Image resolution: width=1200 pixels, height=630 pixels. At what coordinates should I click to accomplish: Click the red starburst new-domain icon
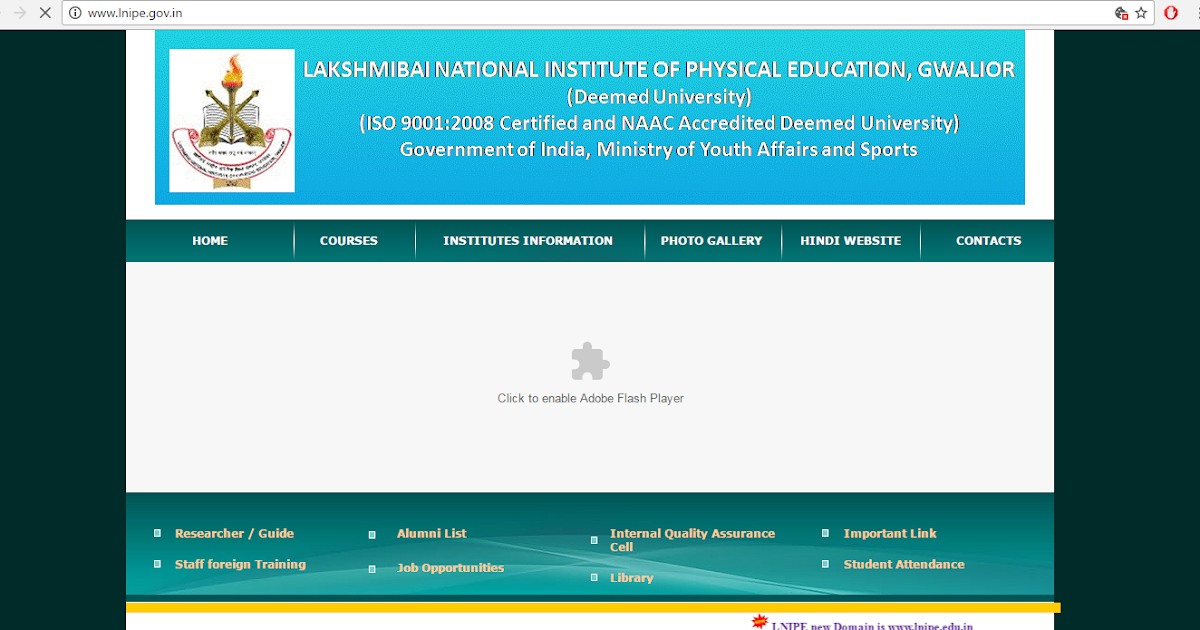coord(760,620)
